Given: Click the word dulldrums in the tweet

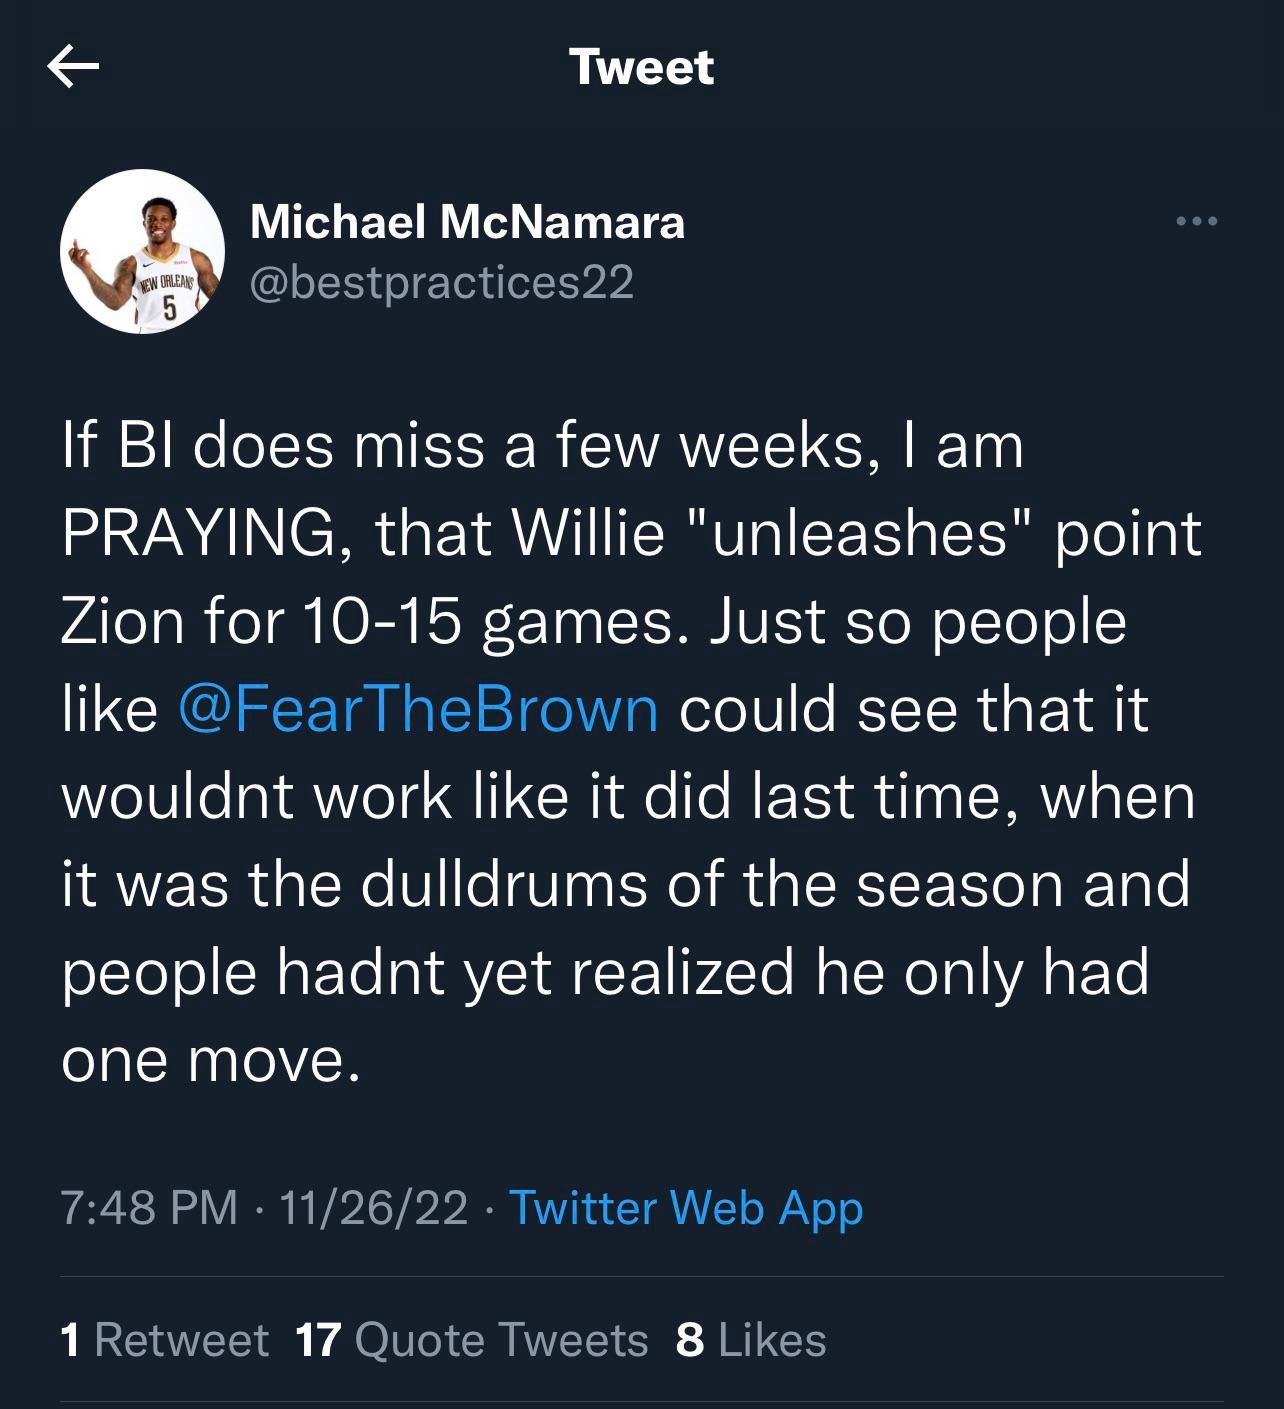Looking at the screenshot, I should click(503, 884).
